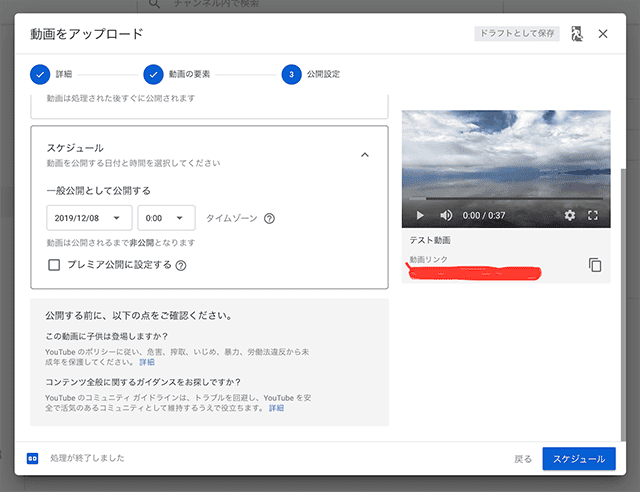Enable プレミア公開に設定する checkbox
This screenshot has height=492, width=640.
coord(54,265)
